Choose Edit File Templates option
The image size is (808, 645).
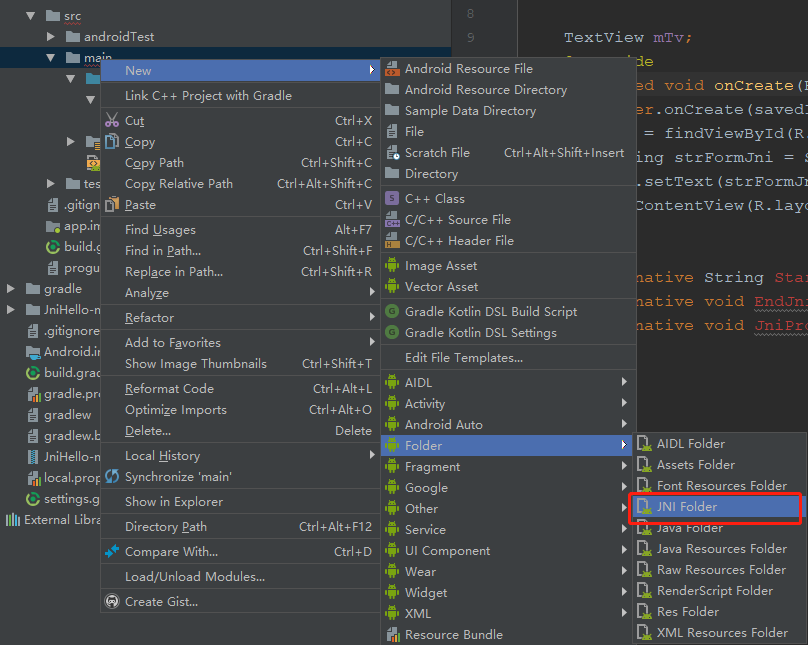464,358
